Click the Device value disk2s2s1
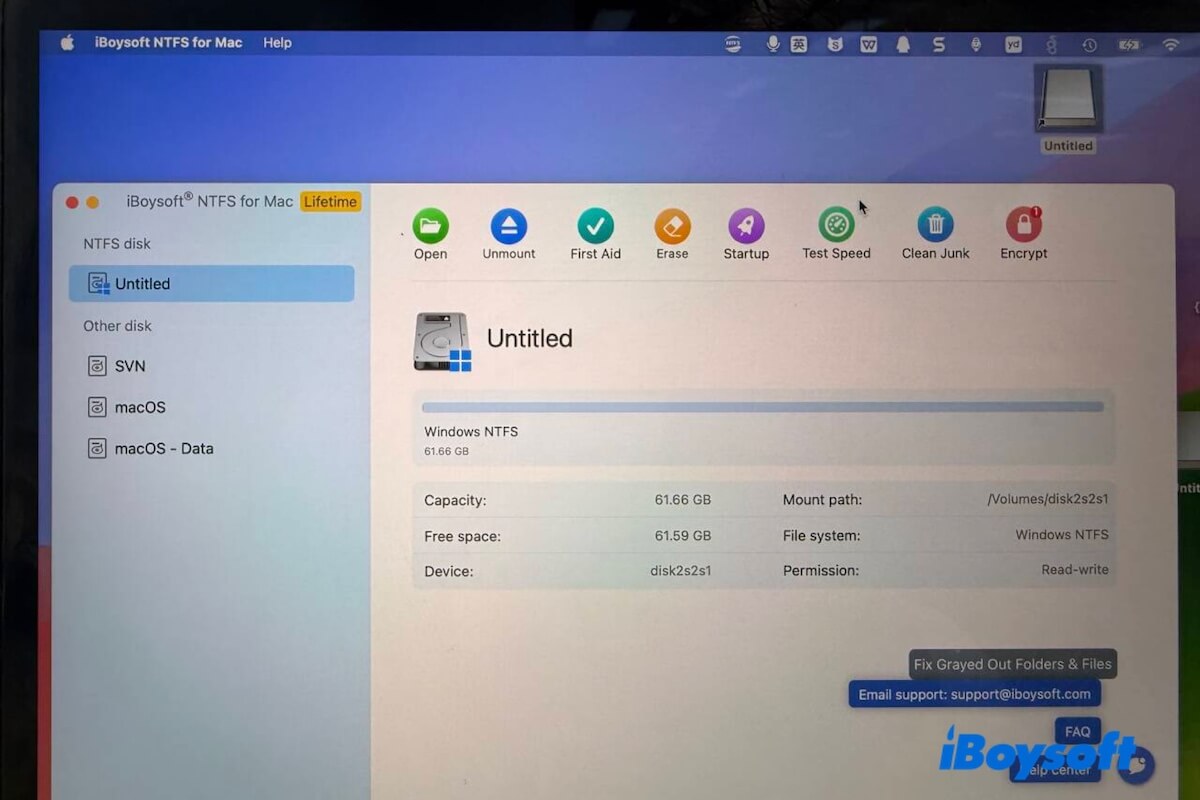The height and width of the screenshot is (800, 1200). click(680, 570)
